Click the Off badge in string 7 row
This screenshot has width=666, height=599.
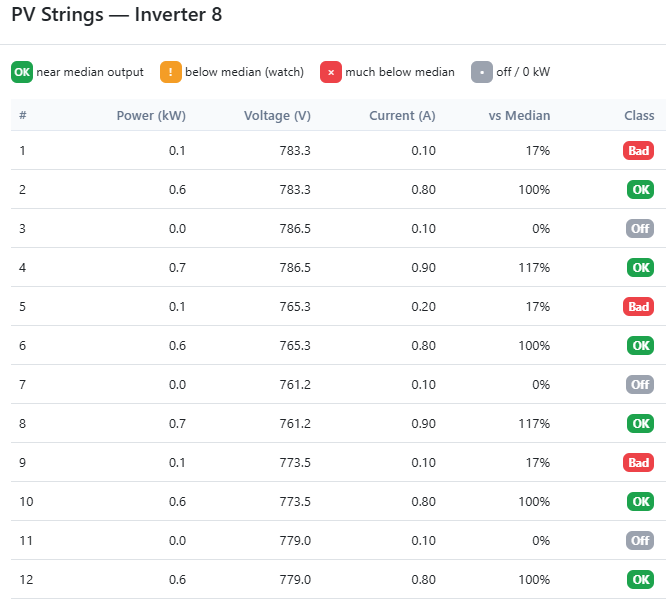tap(640, 384)
